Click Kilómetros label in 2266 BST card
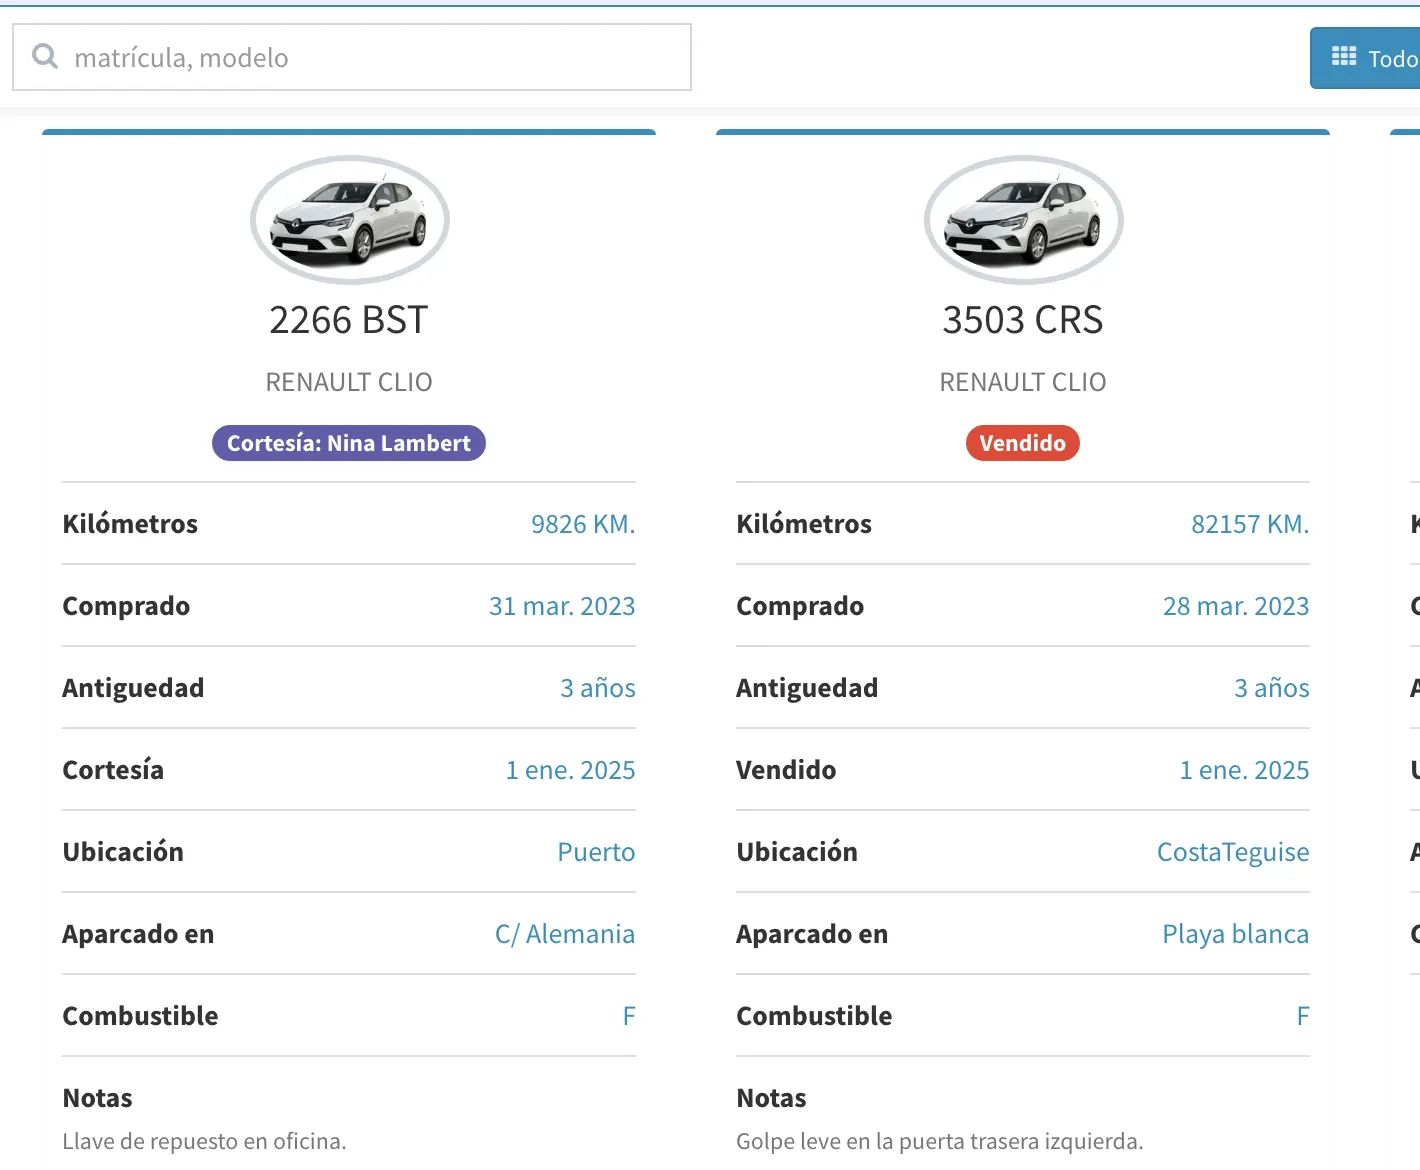1420x1170 pixels. 130,524
